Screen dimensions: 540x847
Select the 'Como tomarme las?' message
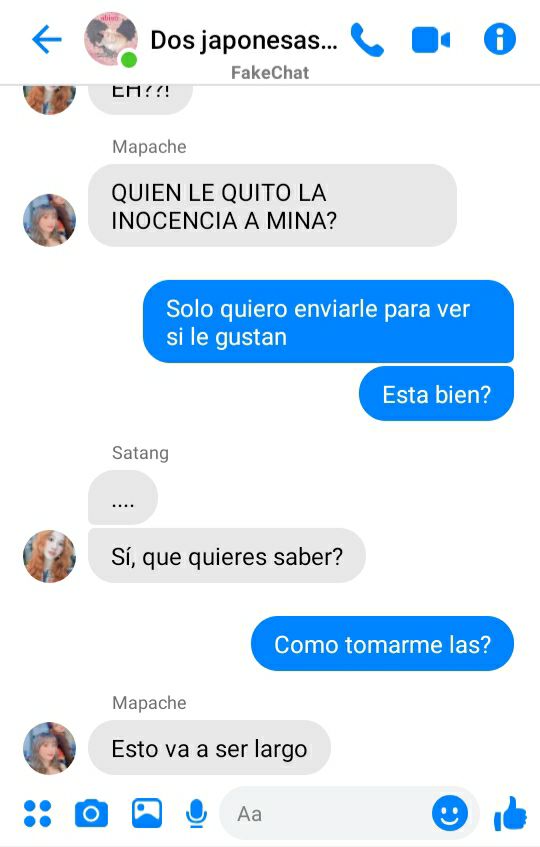382,644
